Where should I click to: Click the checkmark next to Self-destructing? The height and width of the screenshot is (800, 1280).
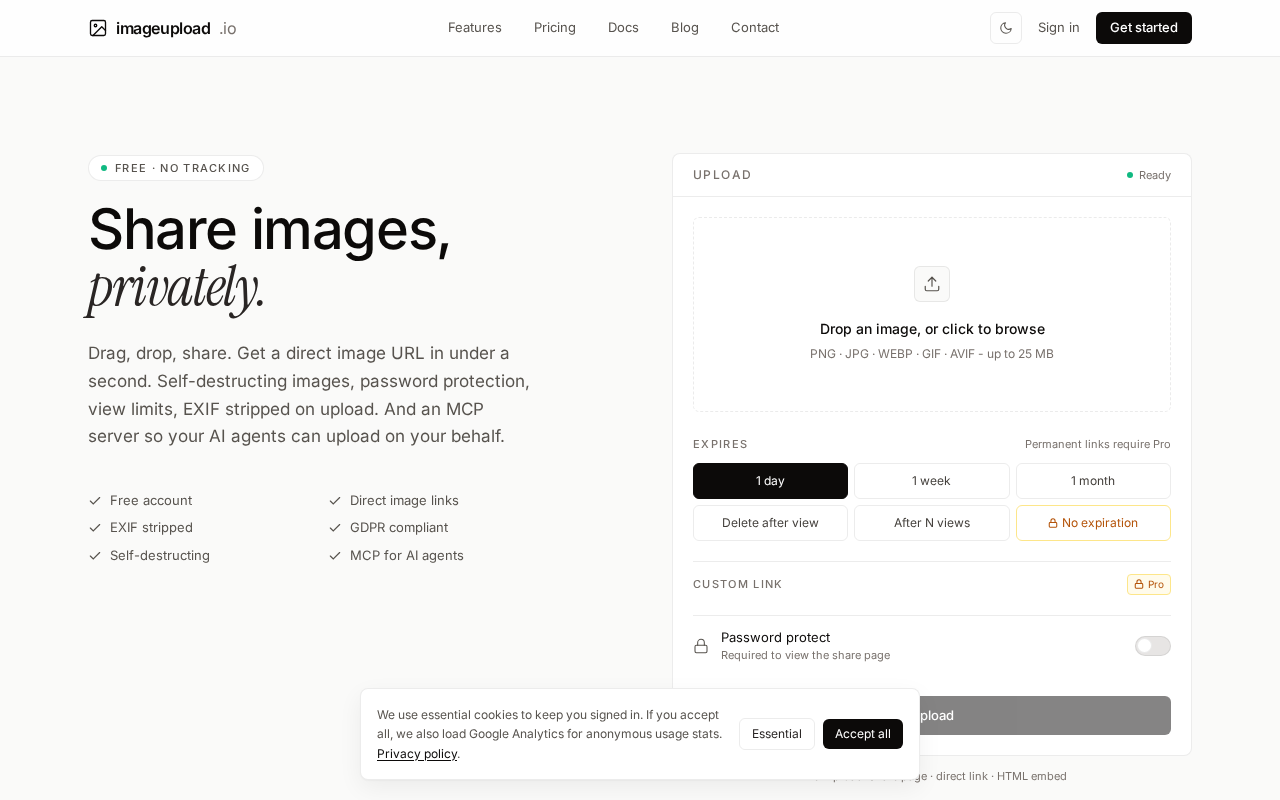[95, 555]
